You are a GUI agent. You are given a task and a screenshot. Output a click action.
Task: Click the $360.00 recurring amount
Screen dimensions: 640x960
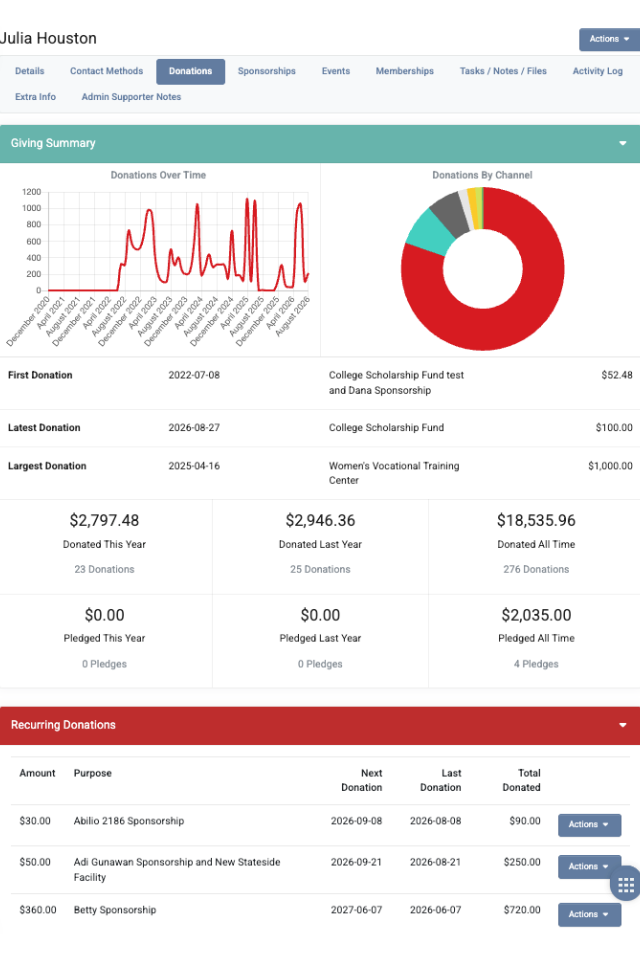(x=38, y=910)
